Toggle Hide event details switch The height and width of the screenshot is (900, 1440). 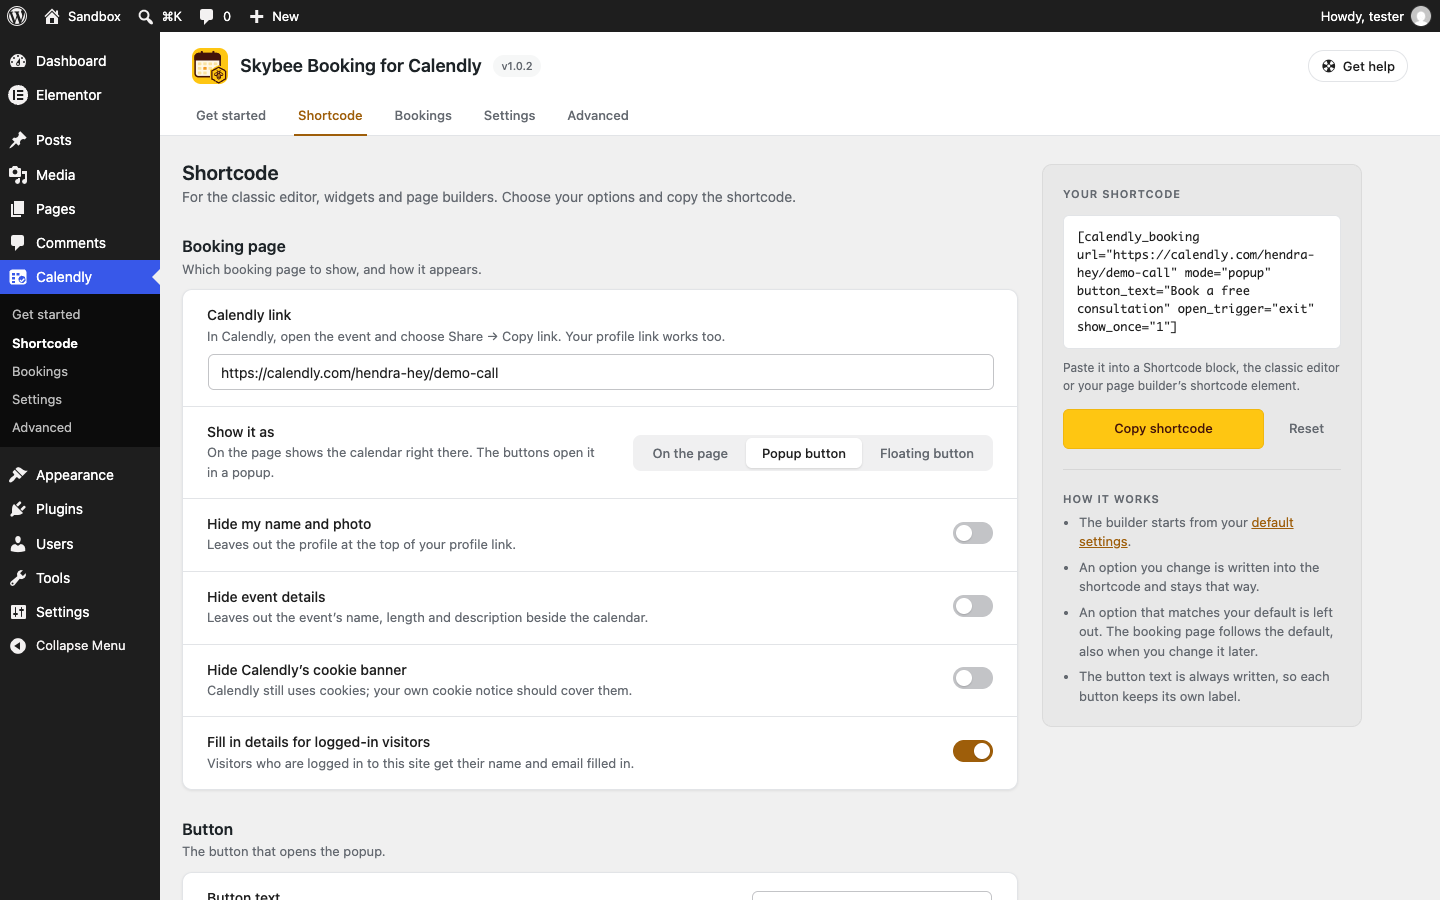972,606
